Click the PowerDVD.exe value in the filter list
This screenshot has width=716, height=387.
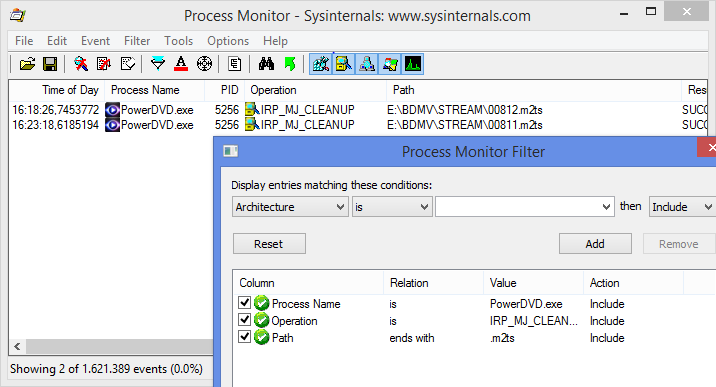(526, 304)
